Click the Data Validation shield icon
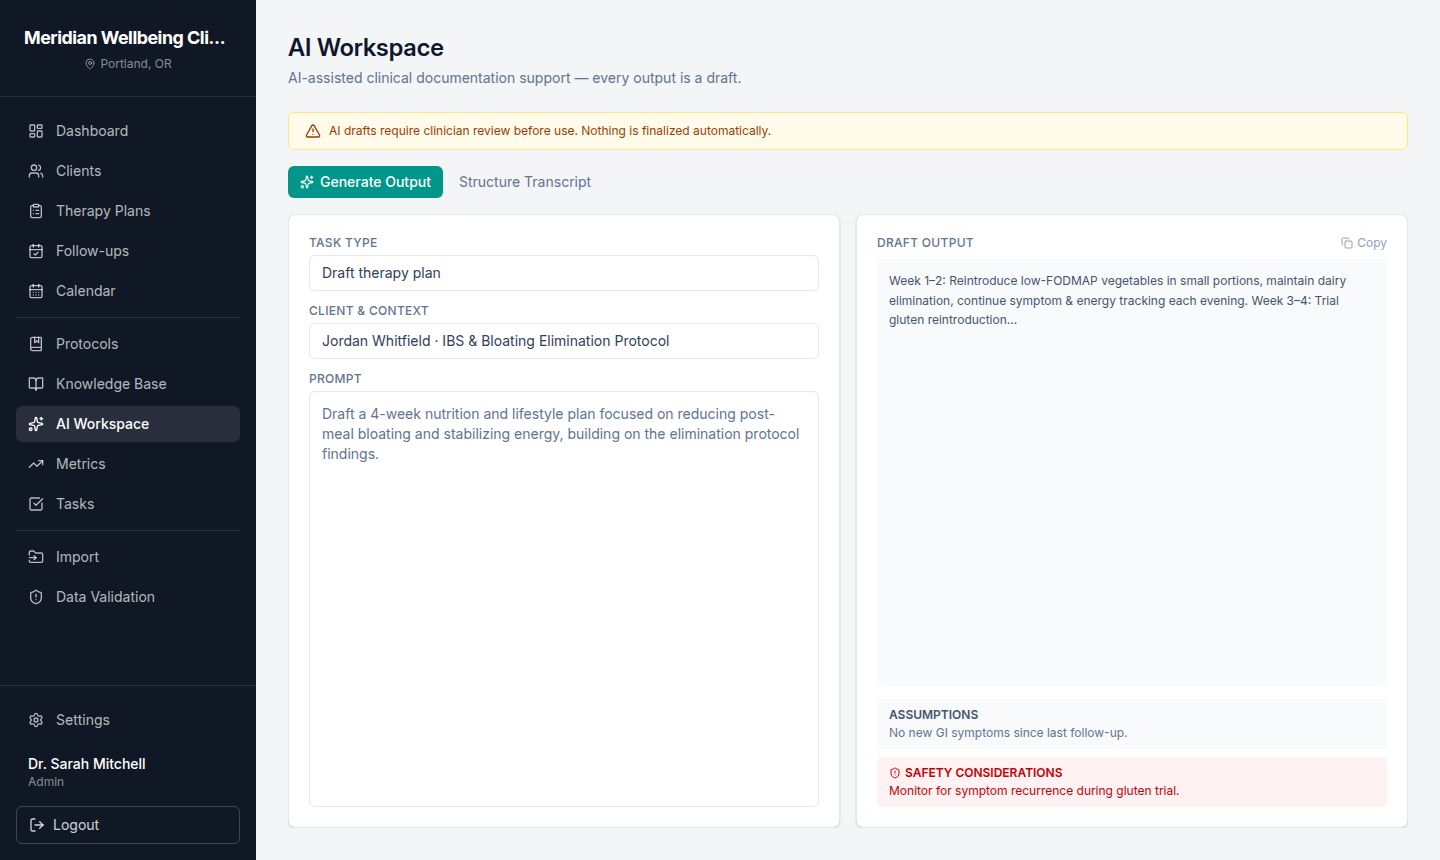This screenshot has height=860, width=1440. [36, 597]
